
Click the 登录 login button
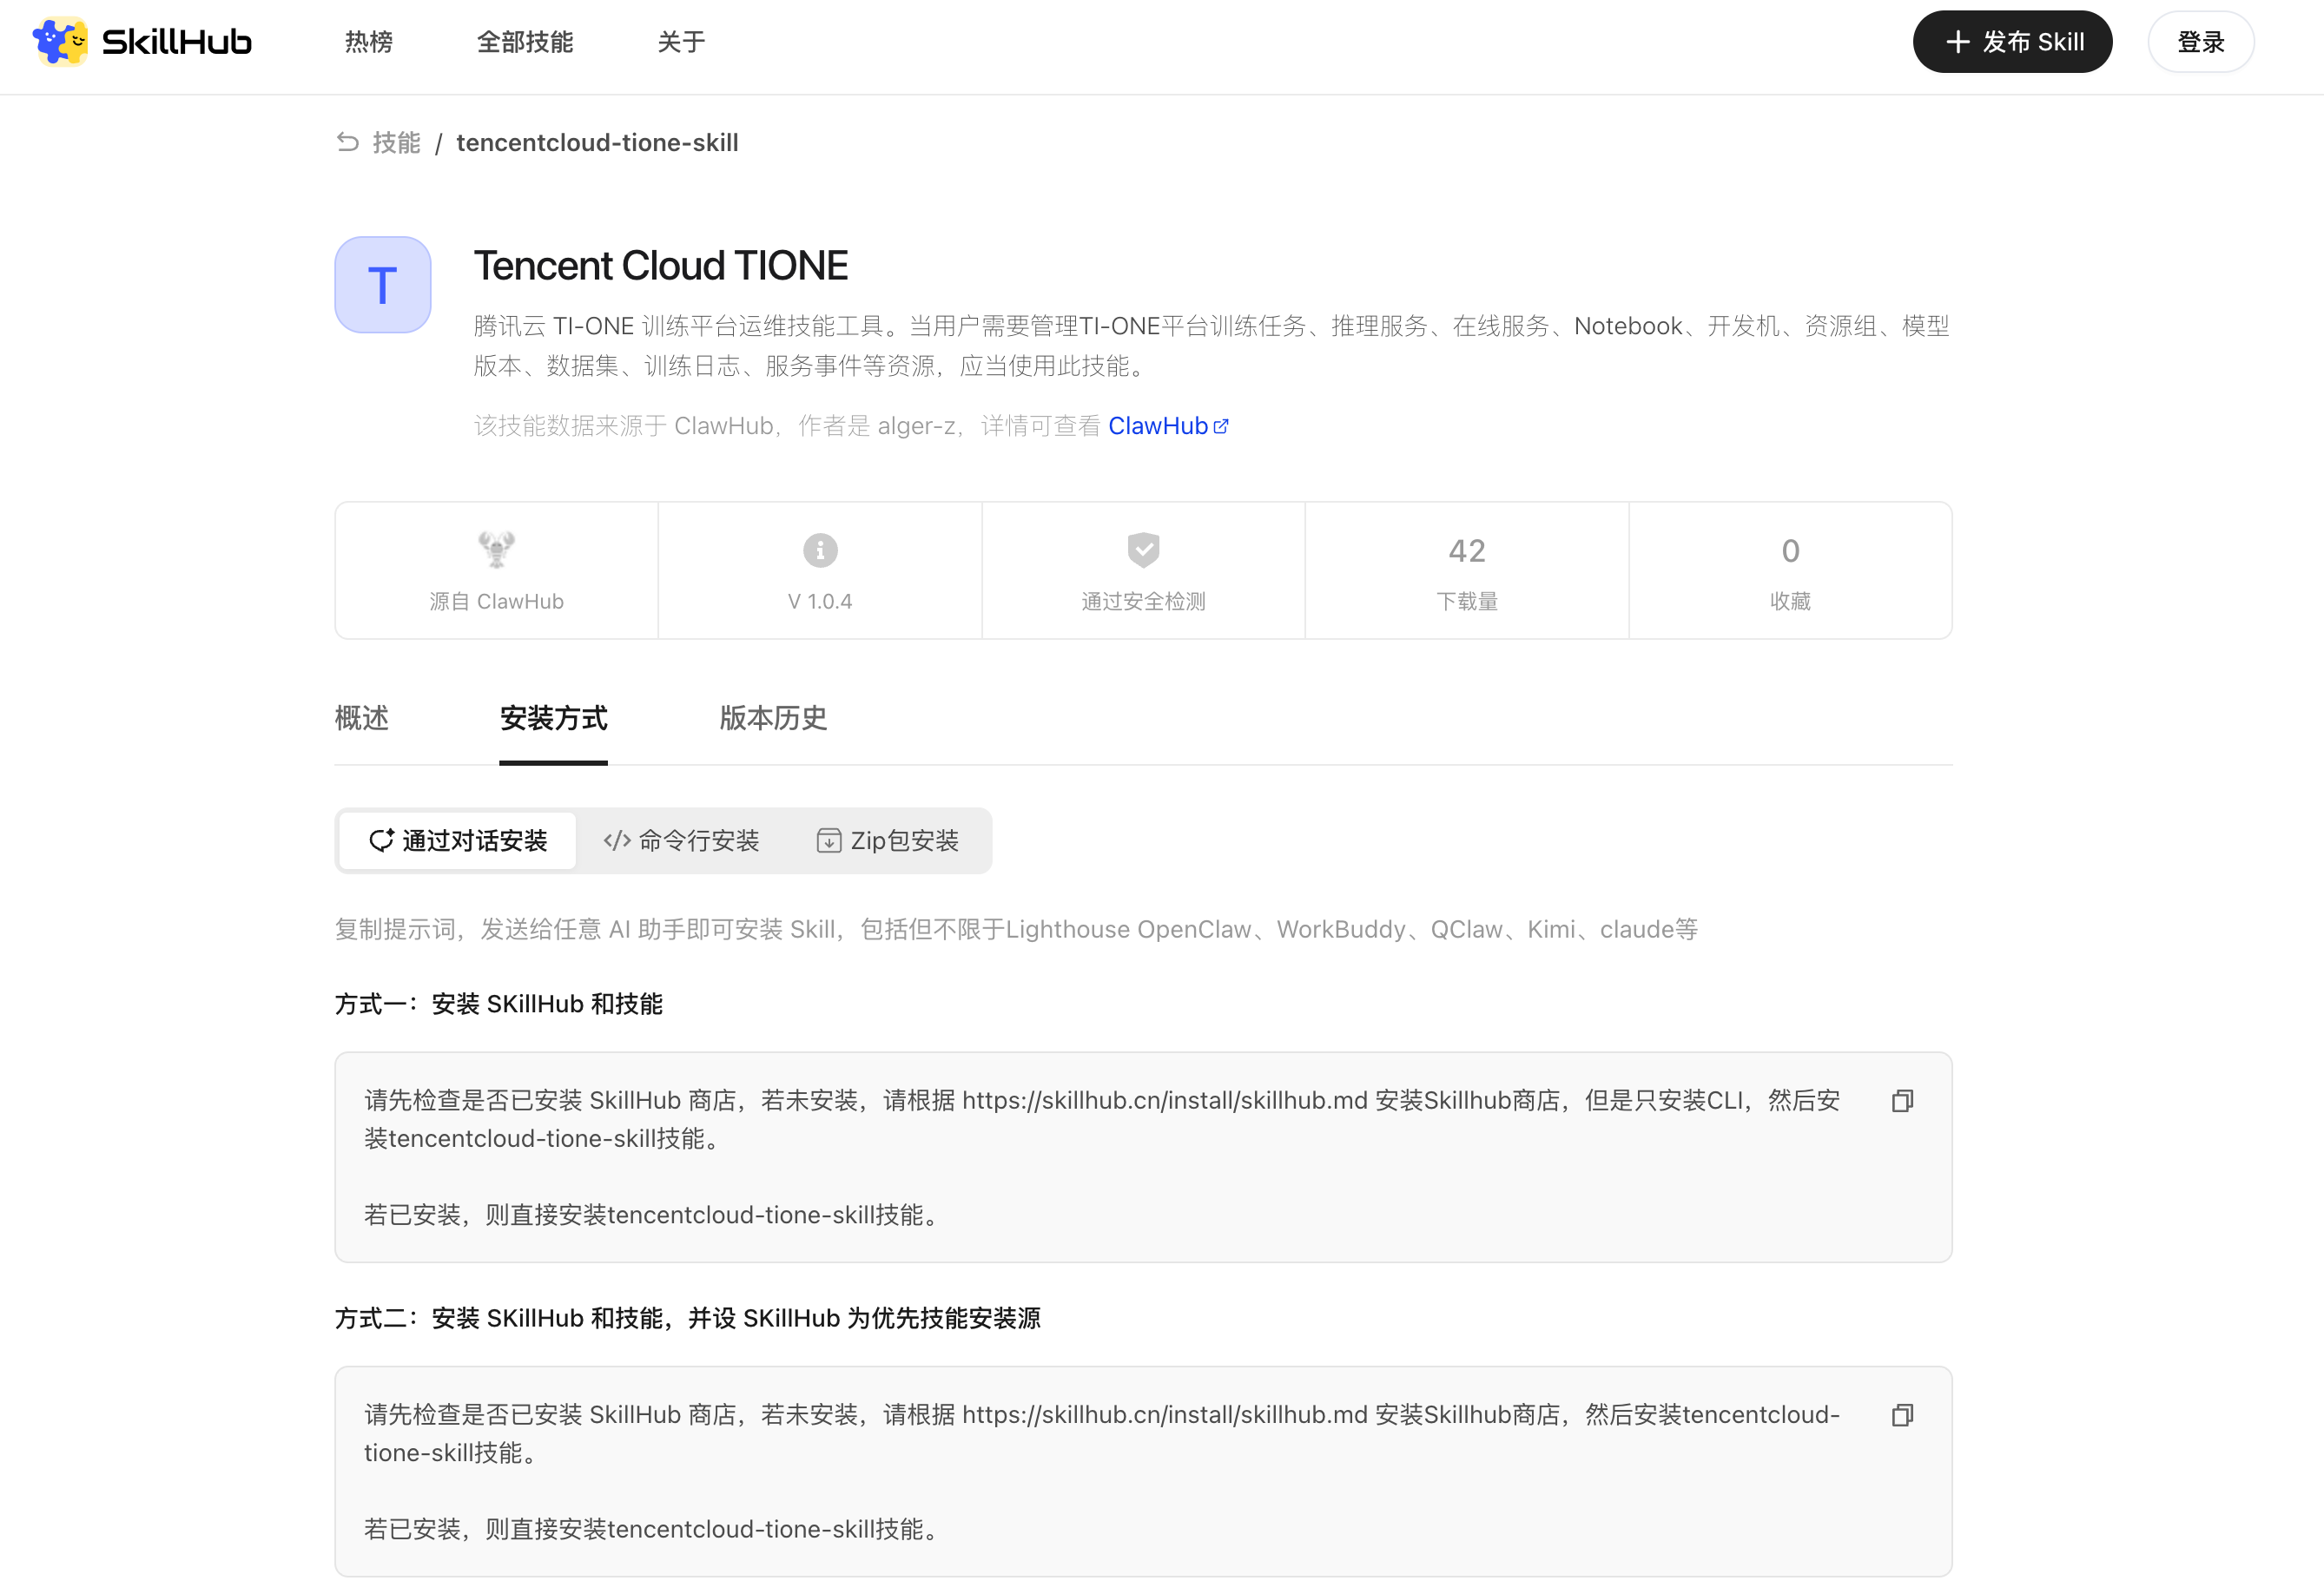pos(2200,42)
